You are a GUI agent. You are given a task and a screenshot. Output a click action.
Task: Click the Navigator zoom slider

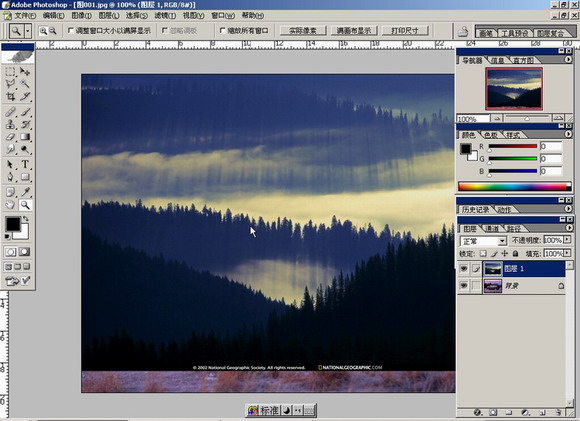tap(527, 118)
